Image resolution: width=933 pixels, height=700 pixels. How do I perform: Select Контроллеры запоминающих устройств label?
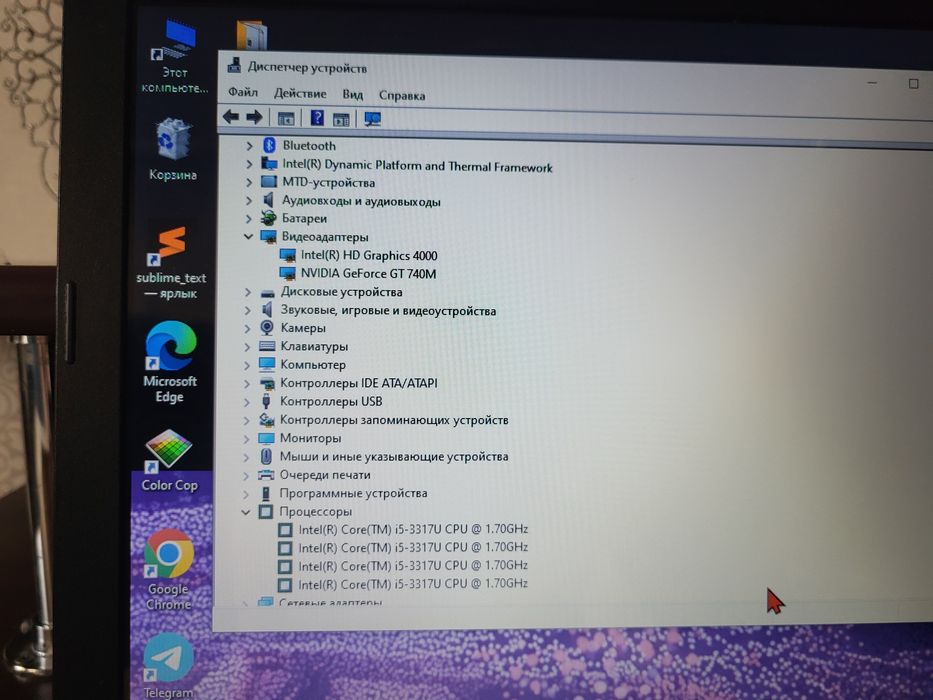click(x=394, y=420)
